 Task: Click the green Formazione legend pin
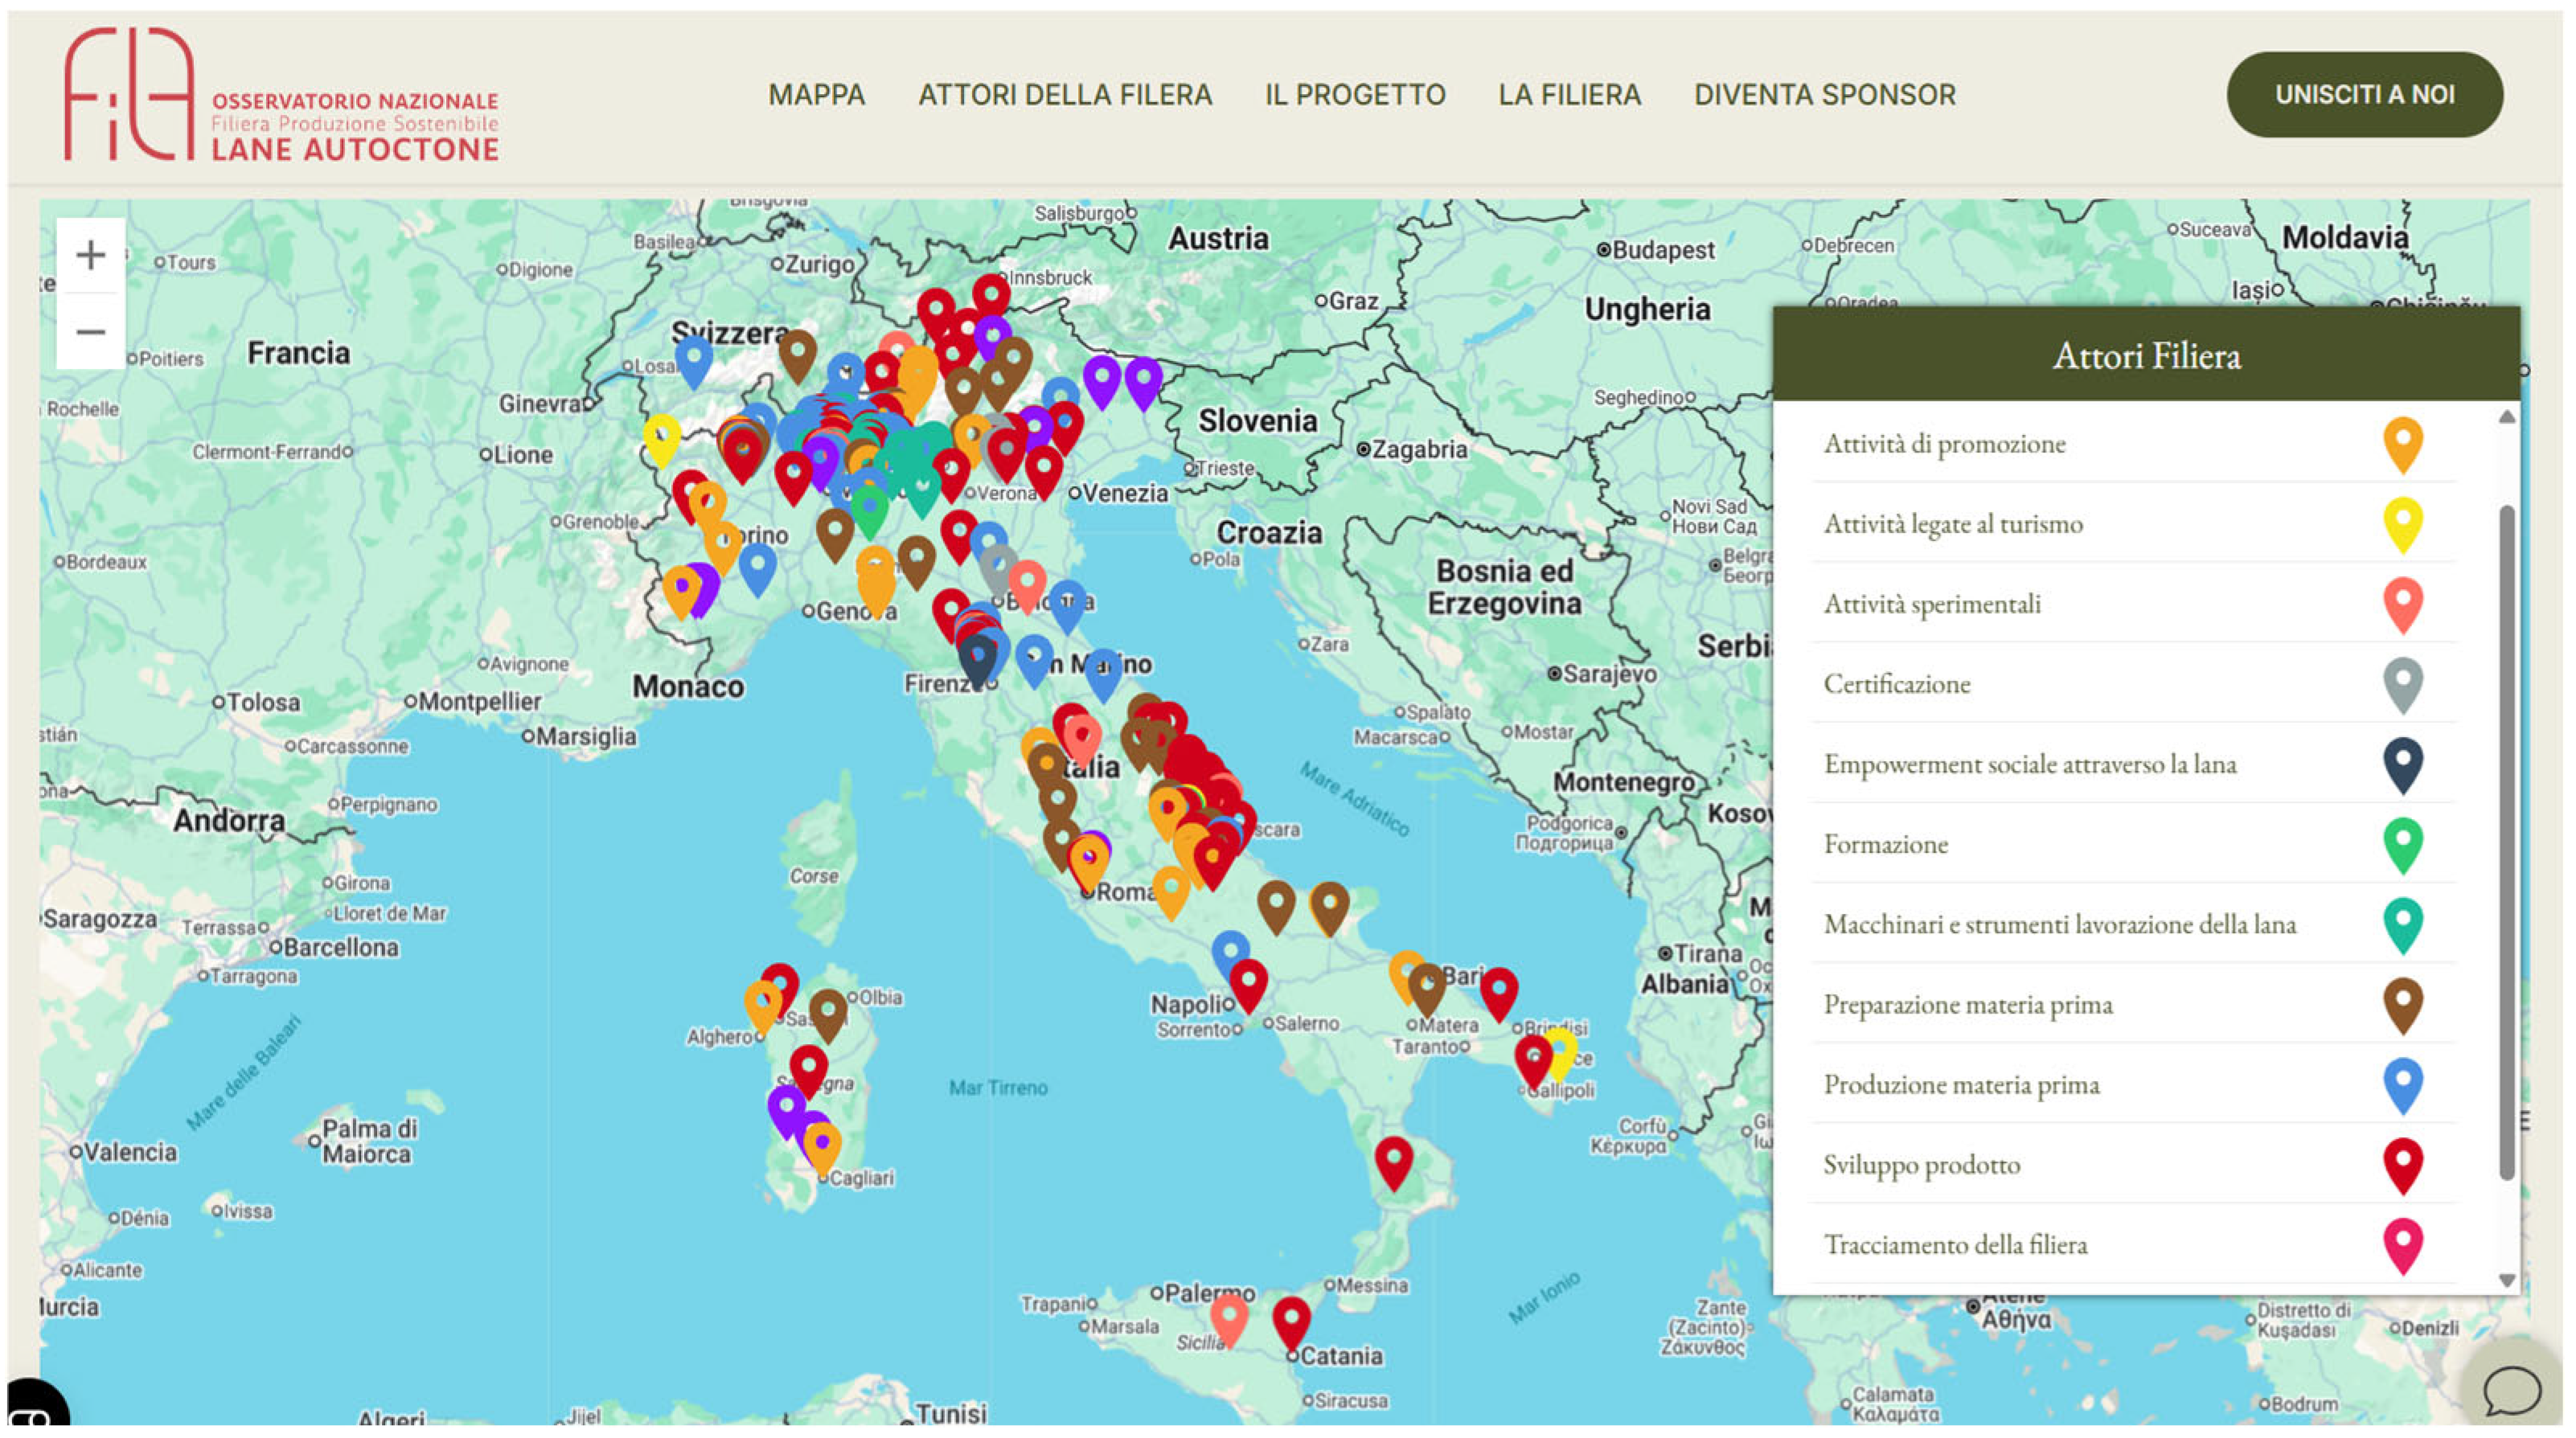coord(2402,842)
